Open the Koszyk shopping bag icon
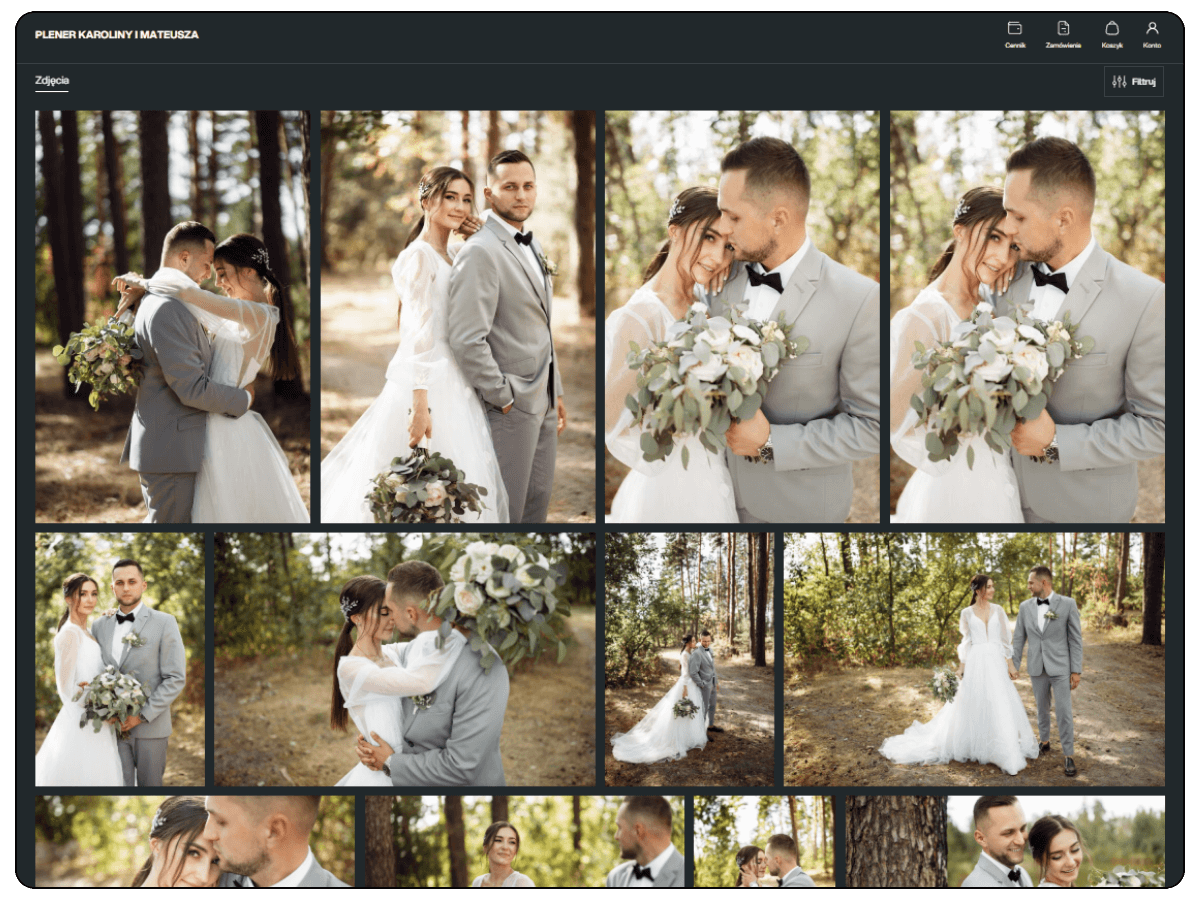This screenshot has height=900, width=1200. click(x=1112, y=29)
